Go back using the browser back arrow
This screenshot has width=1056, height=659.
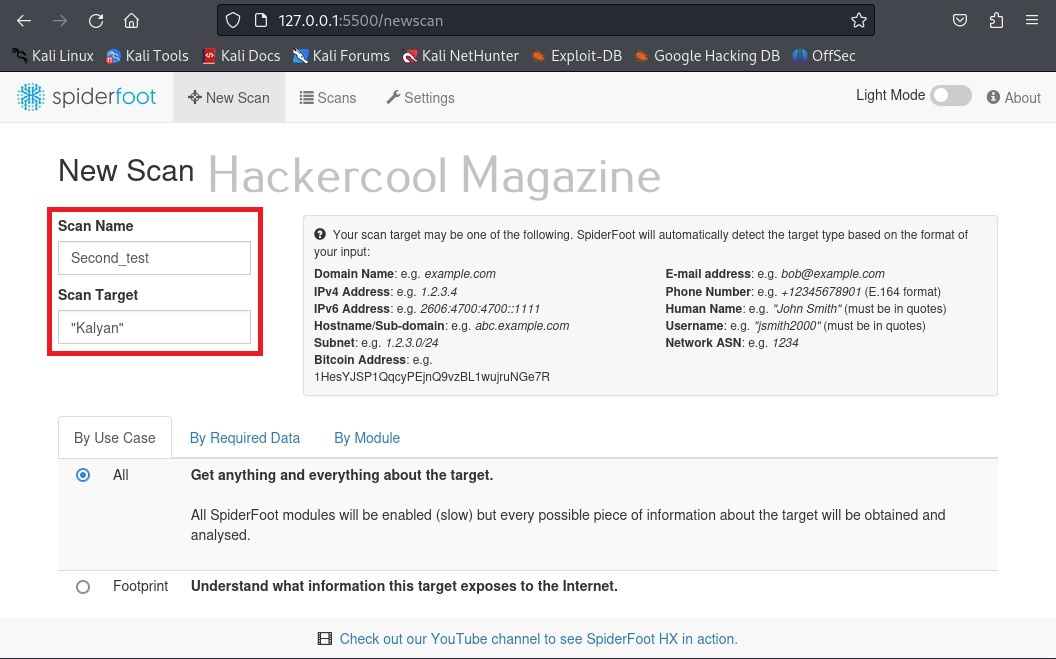click(x=24, y=21)
